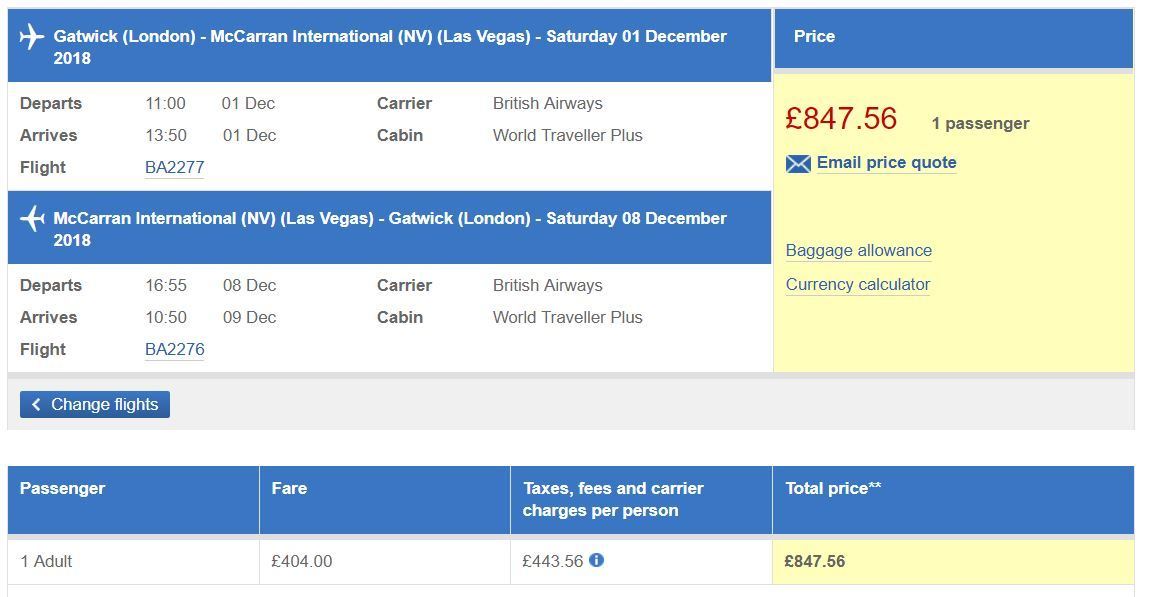Open flight BA2277 details link

tap(174, 168)
